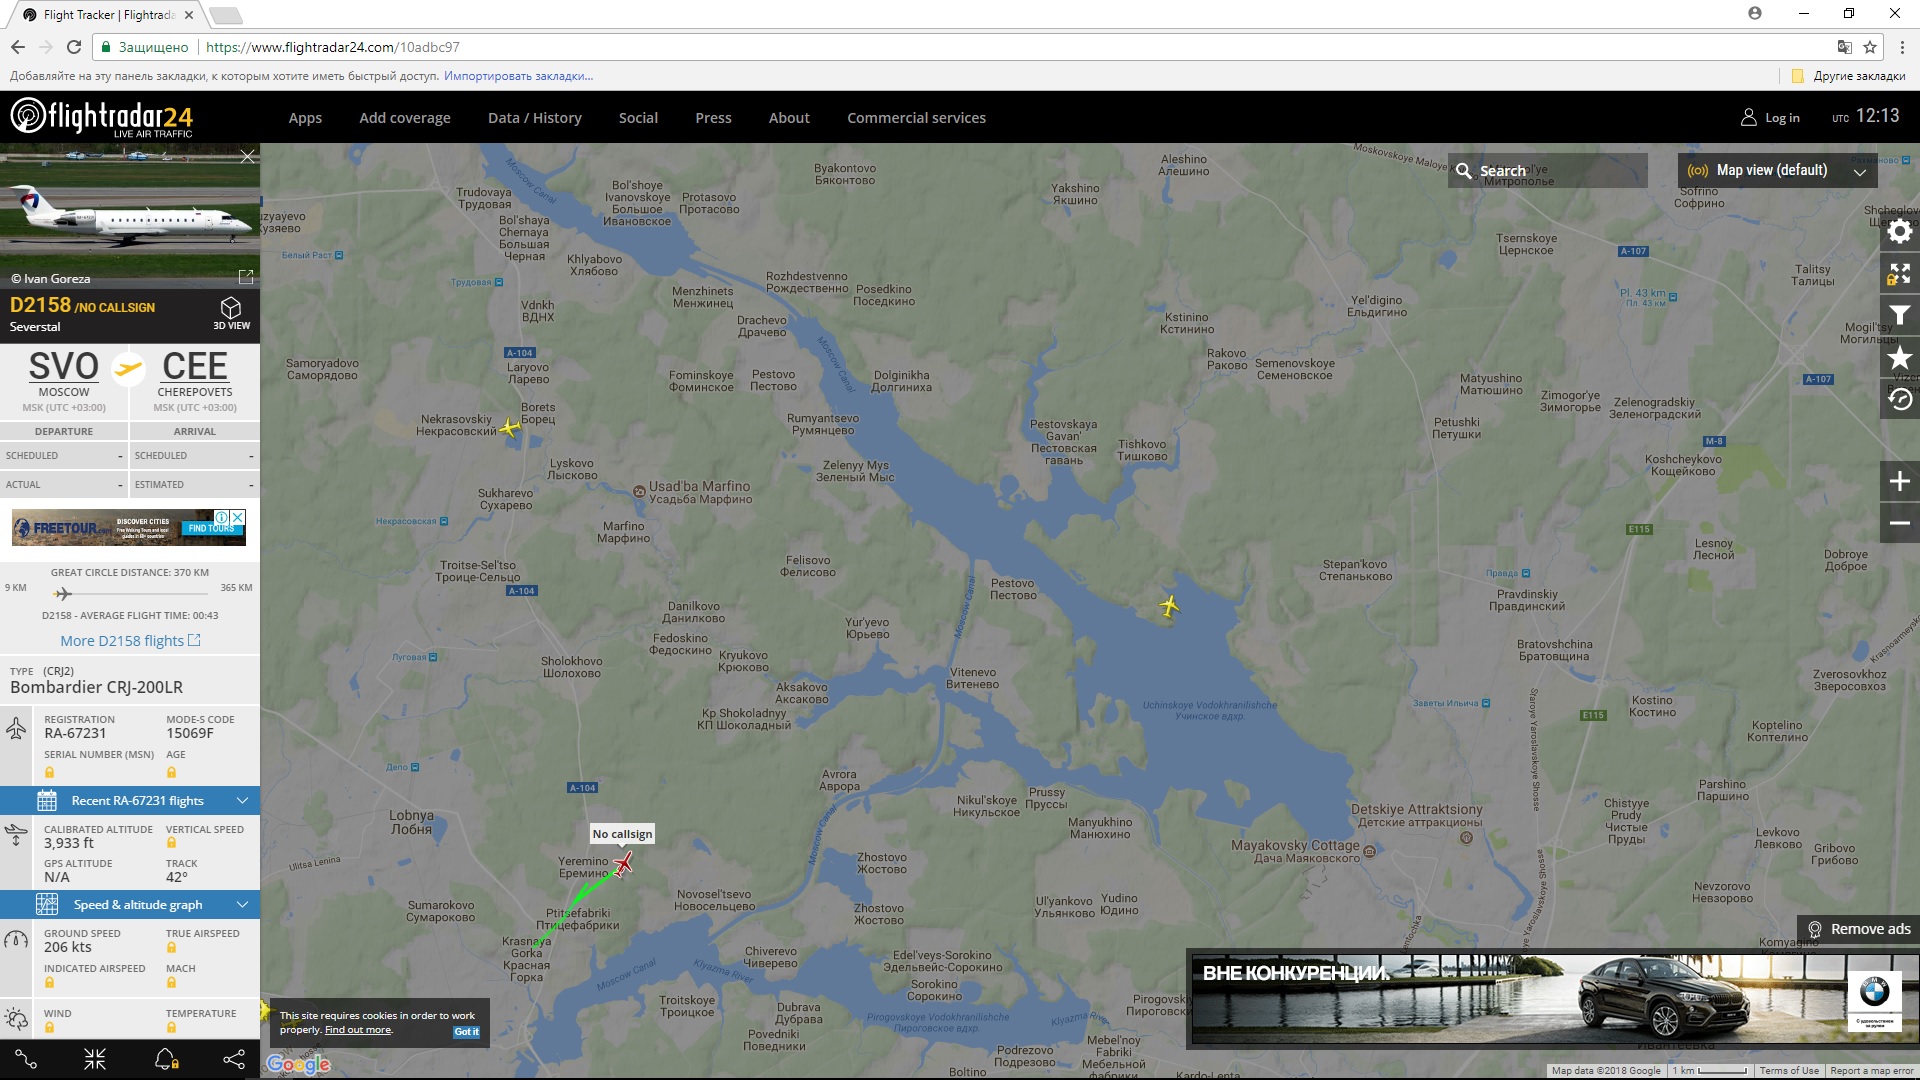
Task: Close the flight details panel
Action: pos(248,156)
